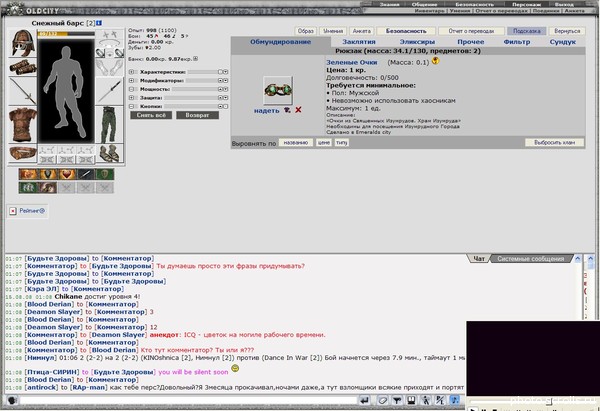Click the bracers equipment slot

[23, 67]
